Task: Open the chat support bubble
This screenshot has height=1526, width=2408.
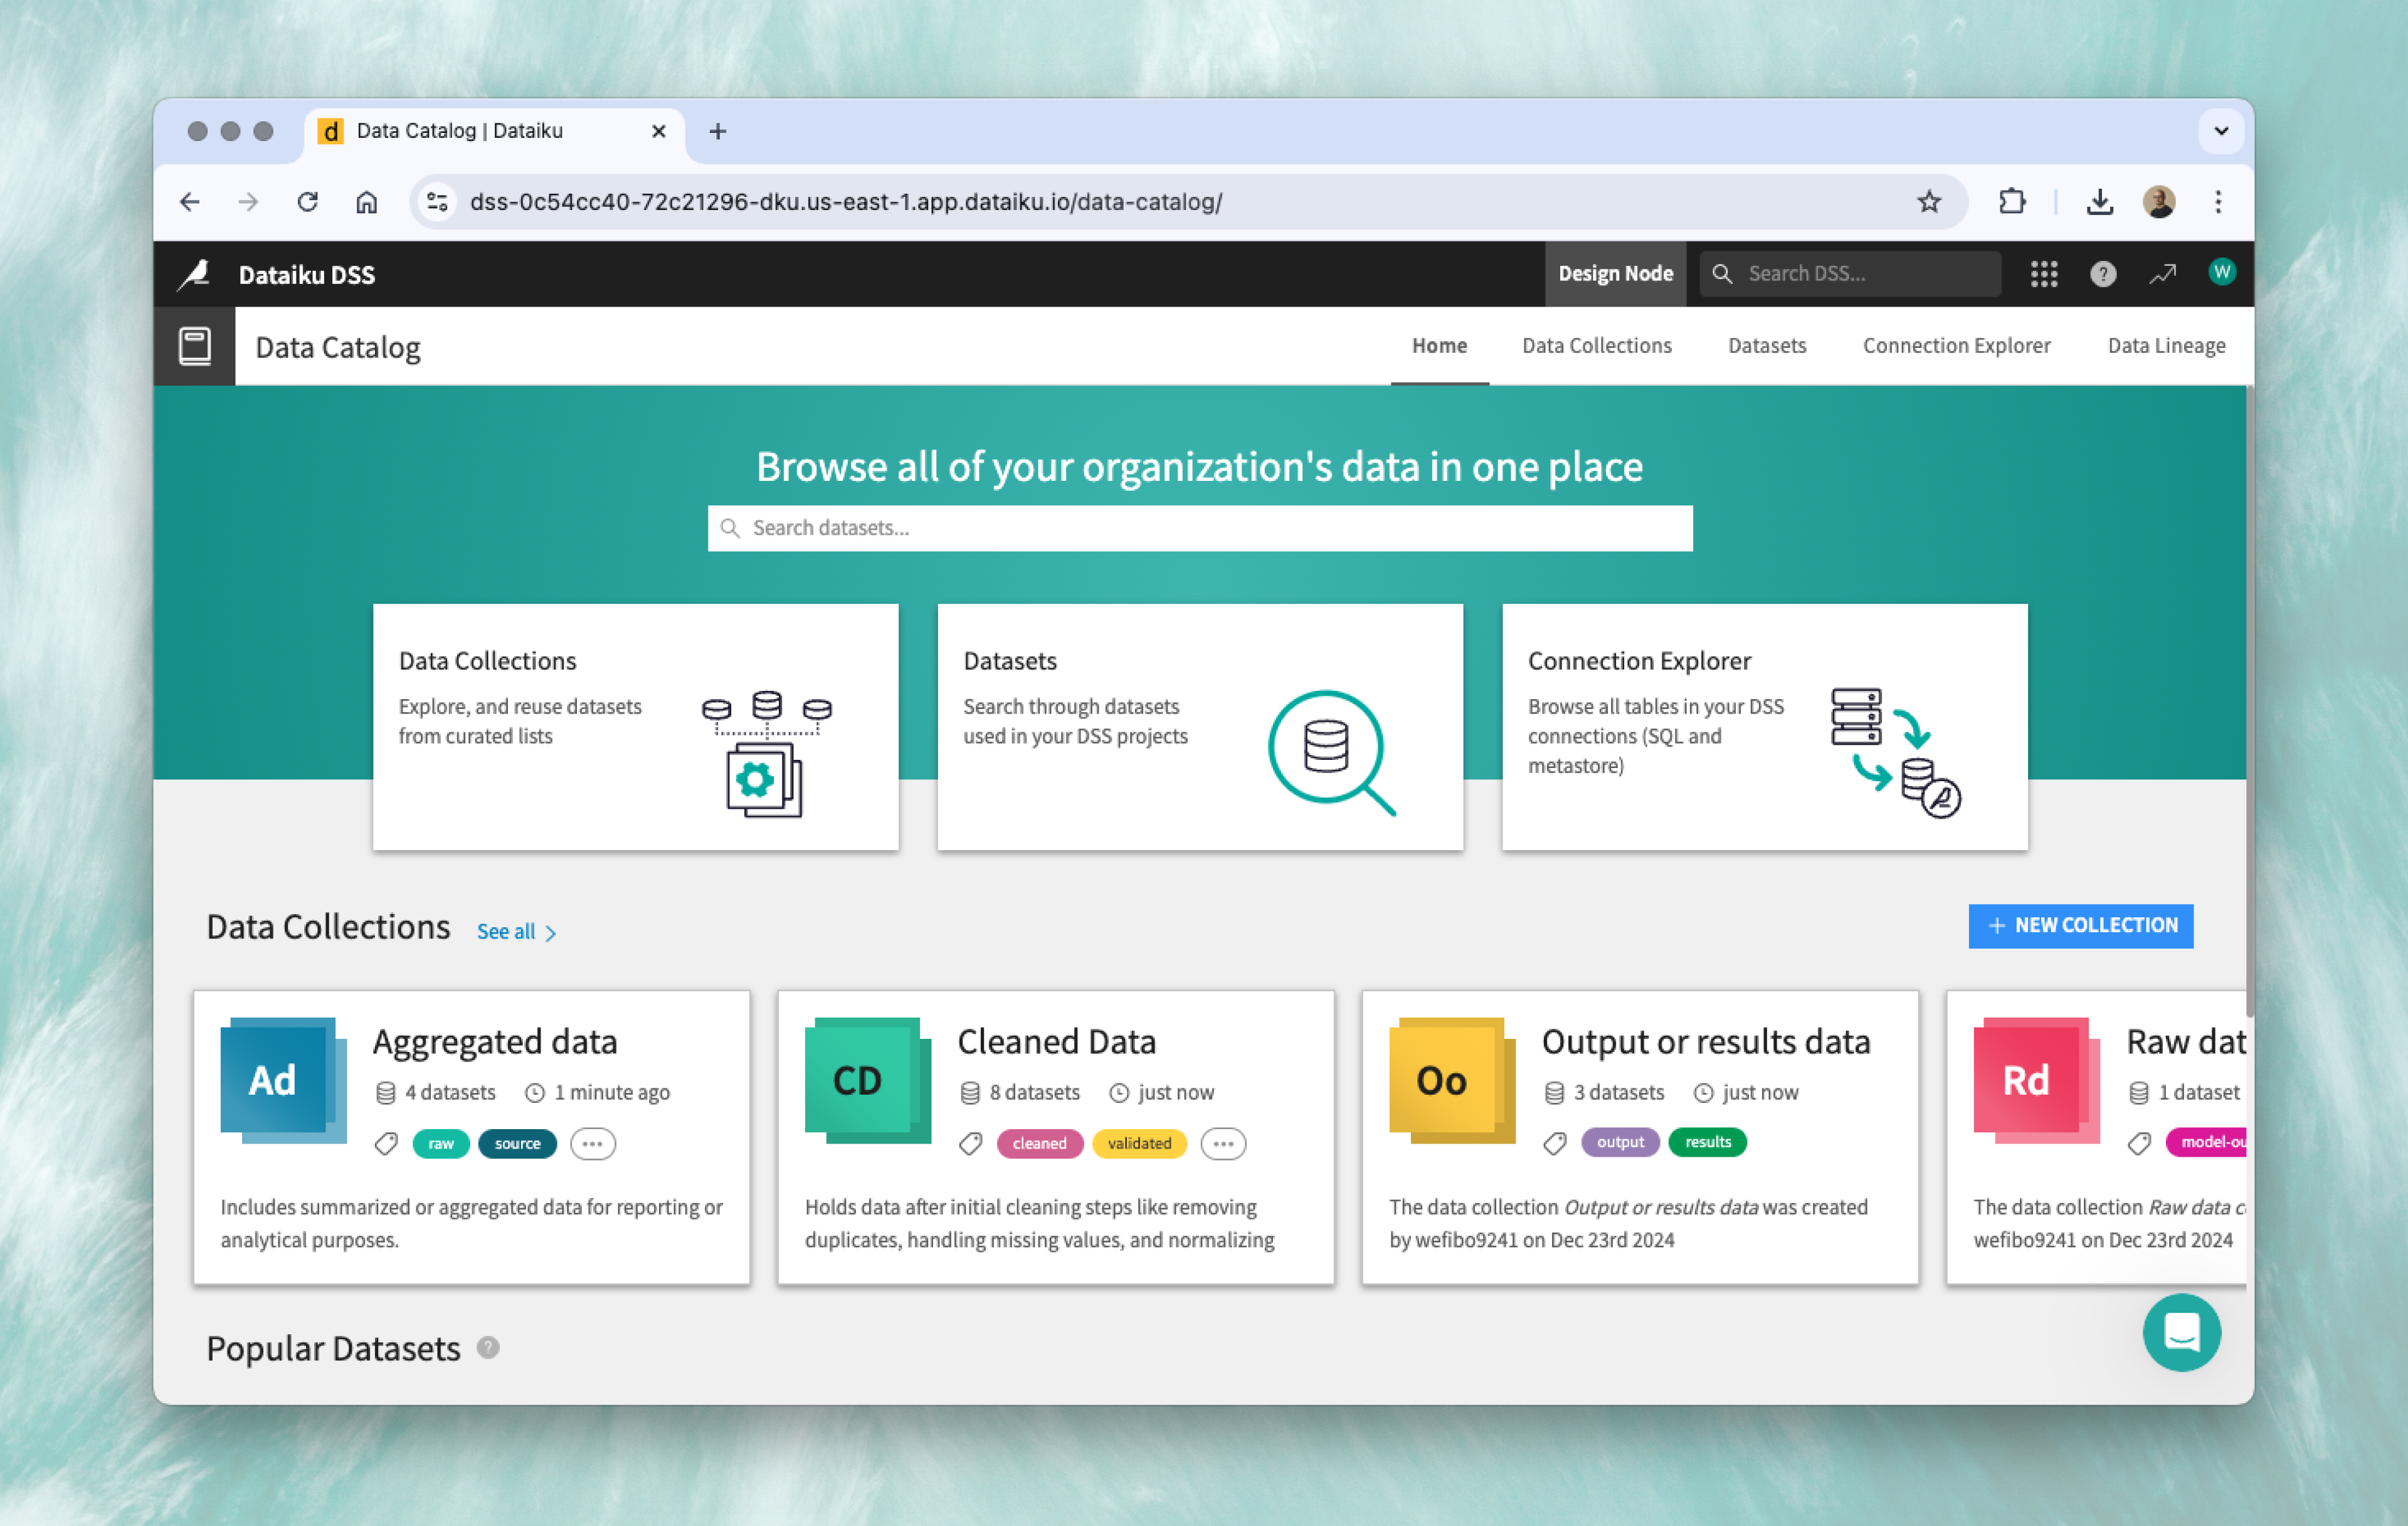Action: 2181,1332
